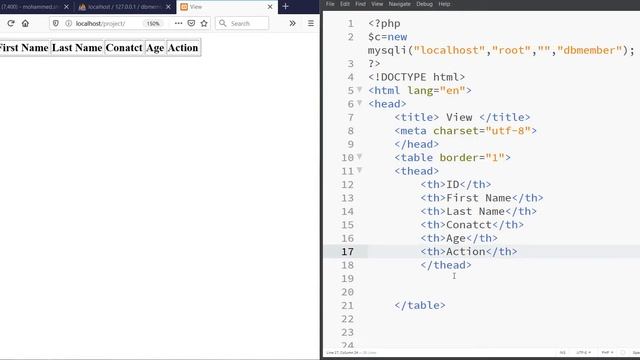
Task: Click the localhost/project/ address bar
Action: (100, 23)
